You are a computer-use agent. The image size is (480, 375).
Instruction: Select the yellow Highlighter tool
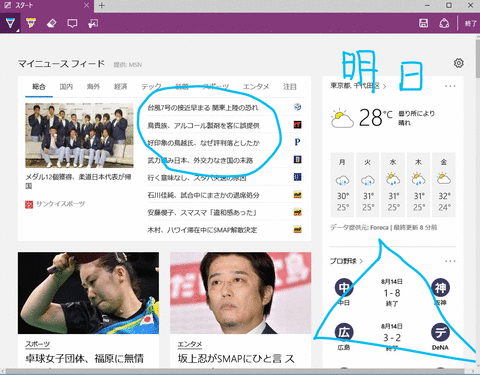click(x=31, y=23)
